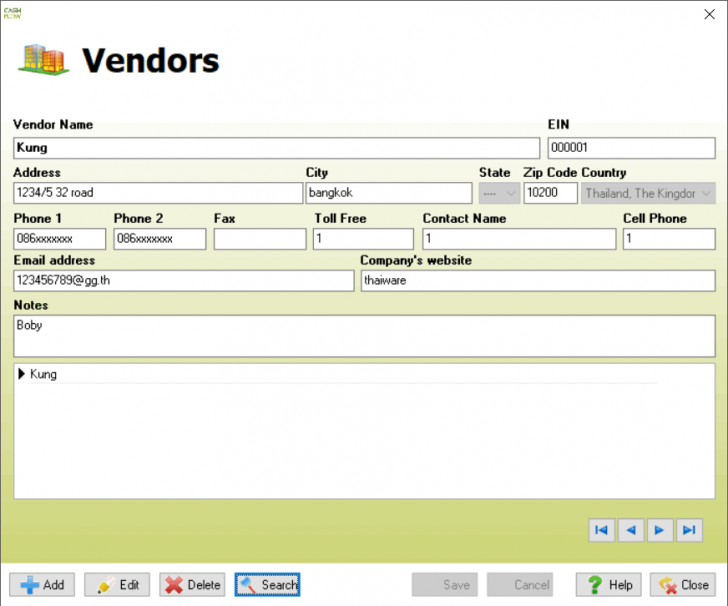The image size is (728, 606).
Task: Select the Kung entry in the vendor list
Action: [x=43, y=374]
